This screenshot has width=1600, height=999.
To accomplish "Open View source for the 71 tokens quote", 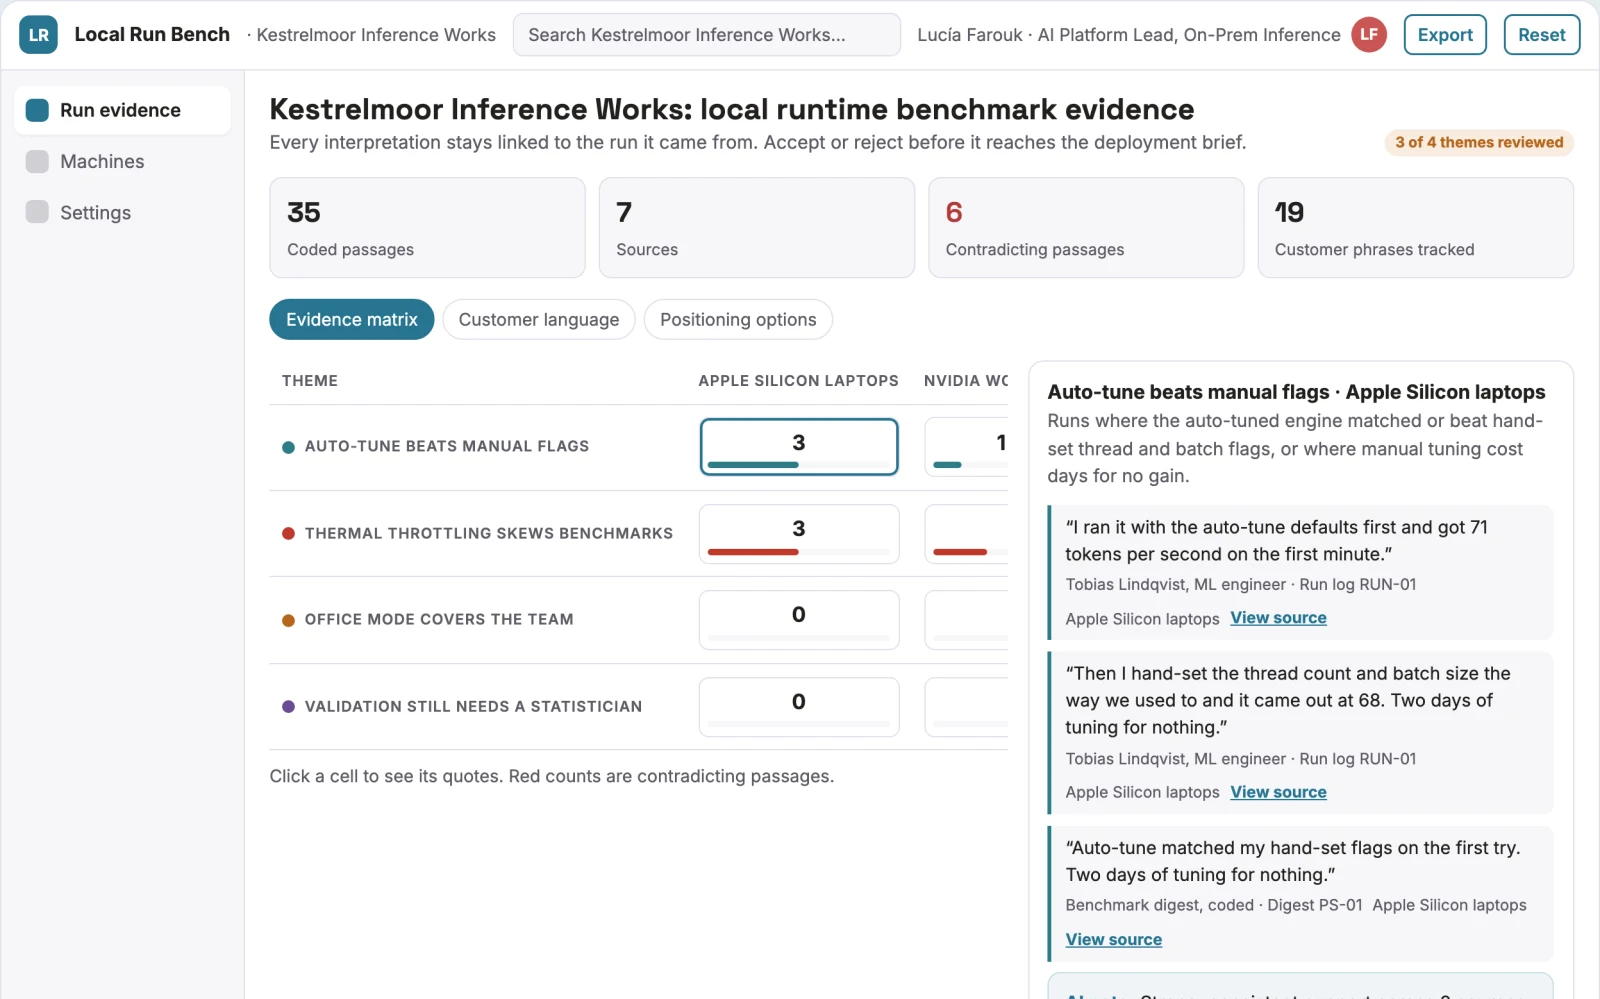I will pos(1278,618).
